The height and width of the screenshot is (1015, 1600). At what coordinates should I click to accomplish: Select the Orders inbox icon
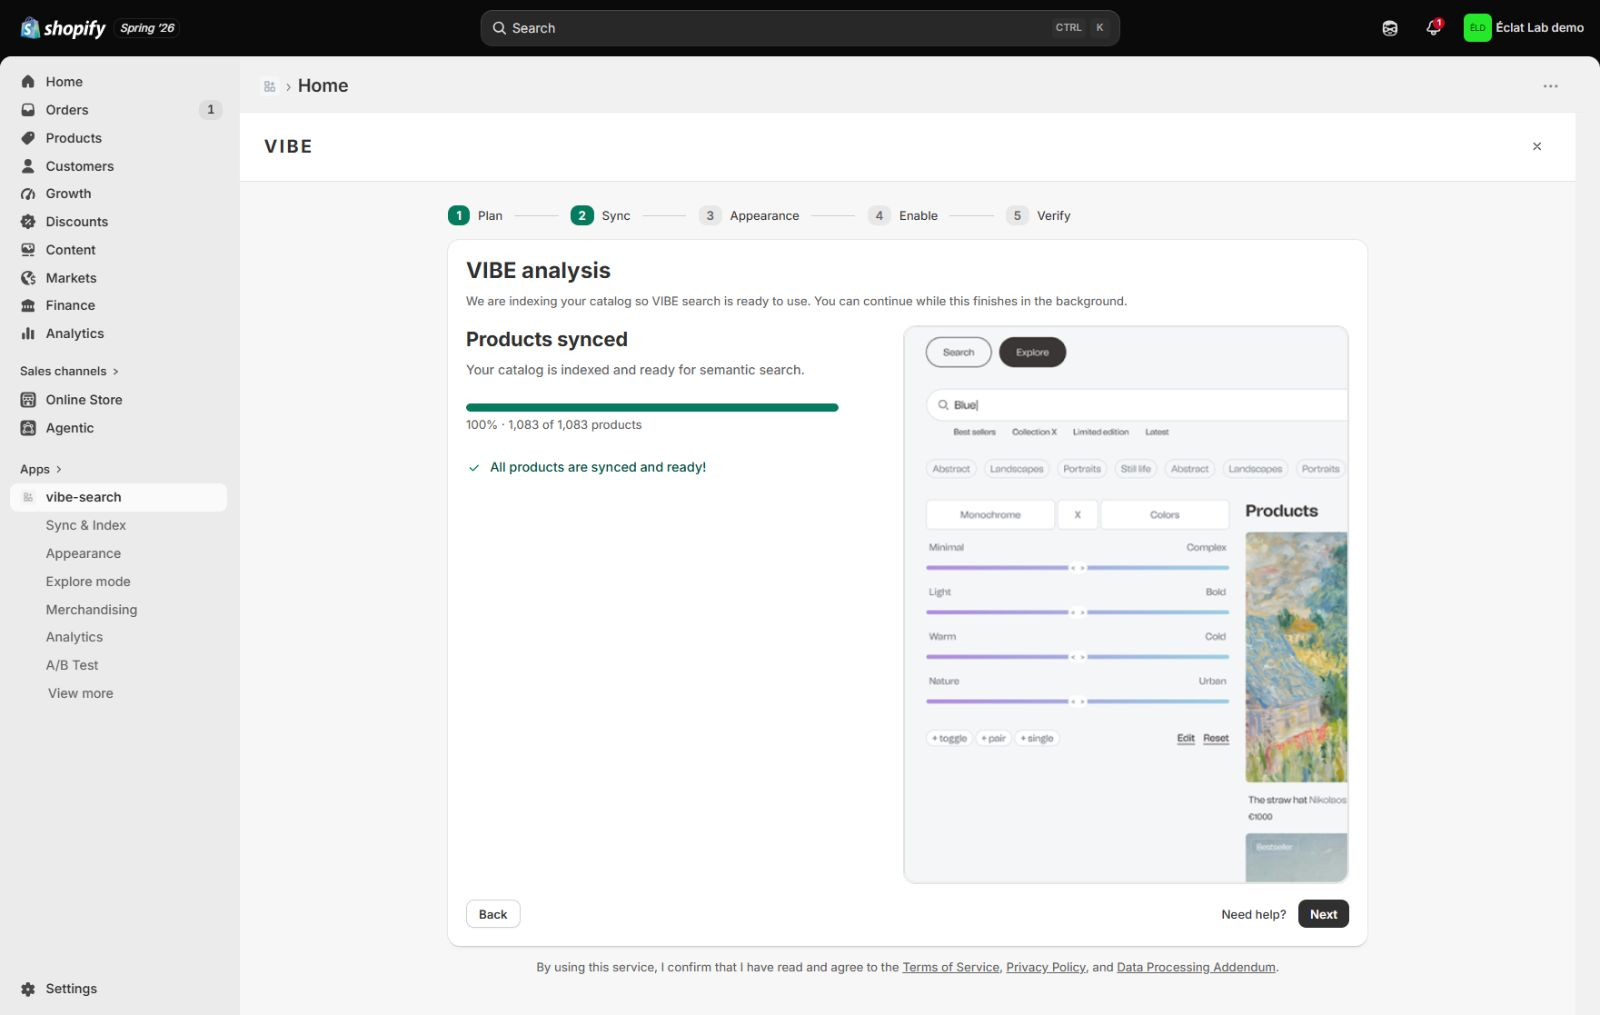point(28,110)
